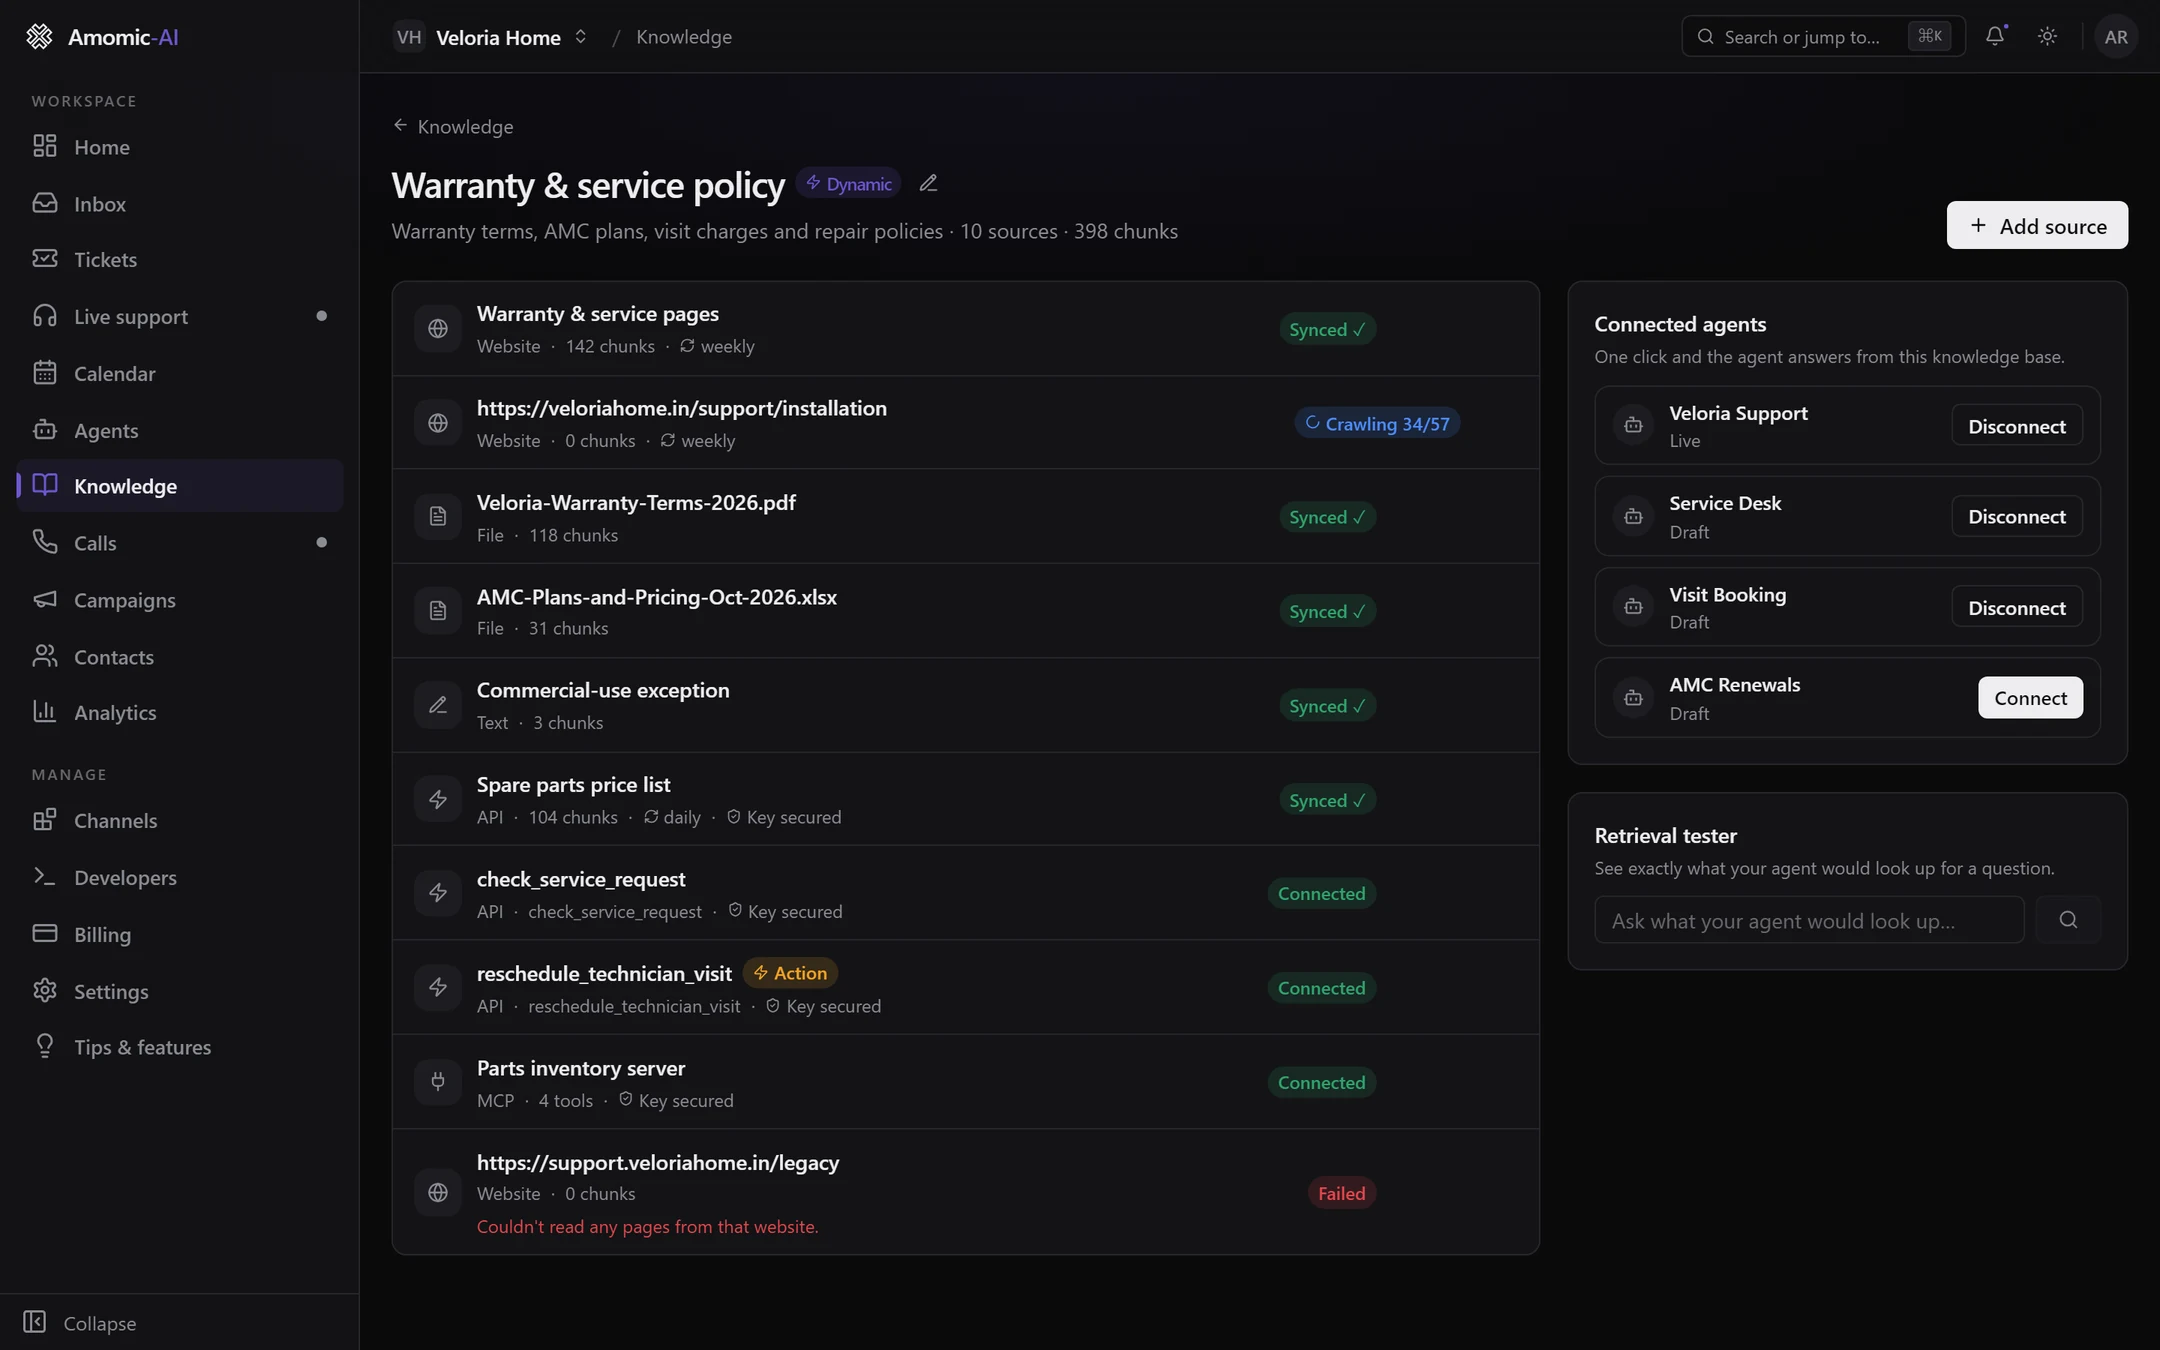The image size is (2160, 1350).
Task: Disconnect the Service Desk agent
Action: (x=2017, y=516)
